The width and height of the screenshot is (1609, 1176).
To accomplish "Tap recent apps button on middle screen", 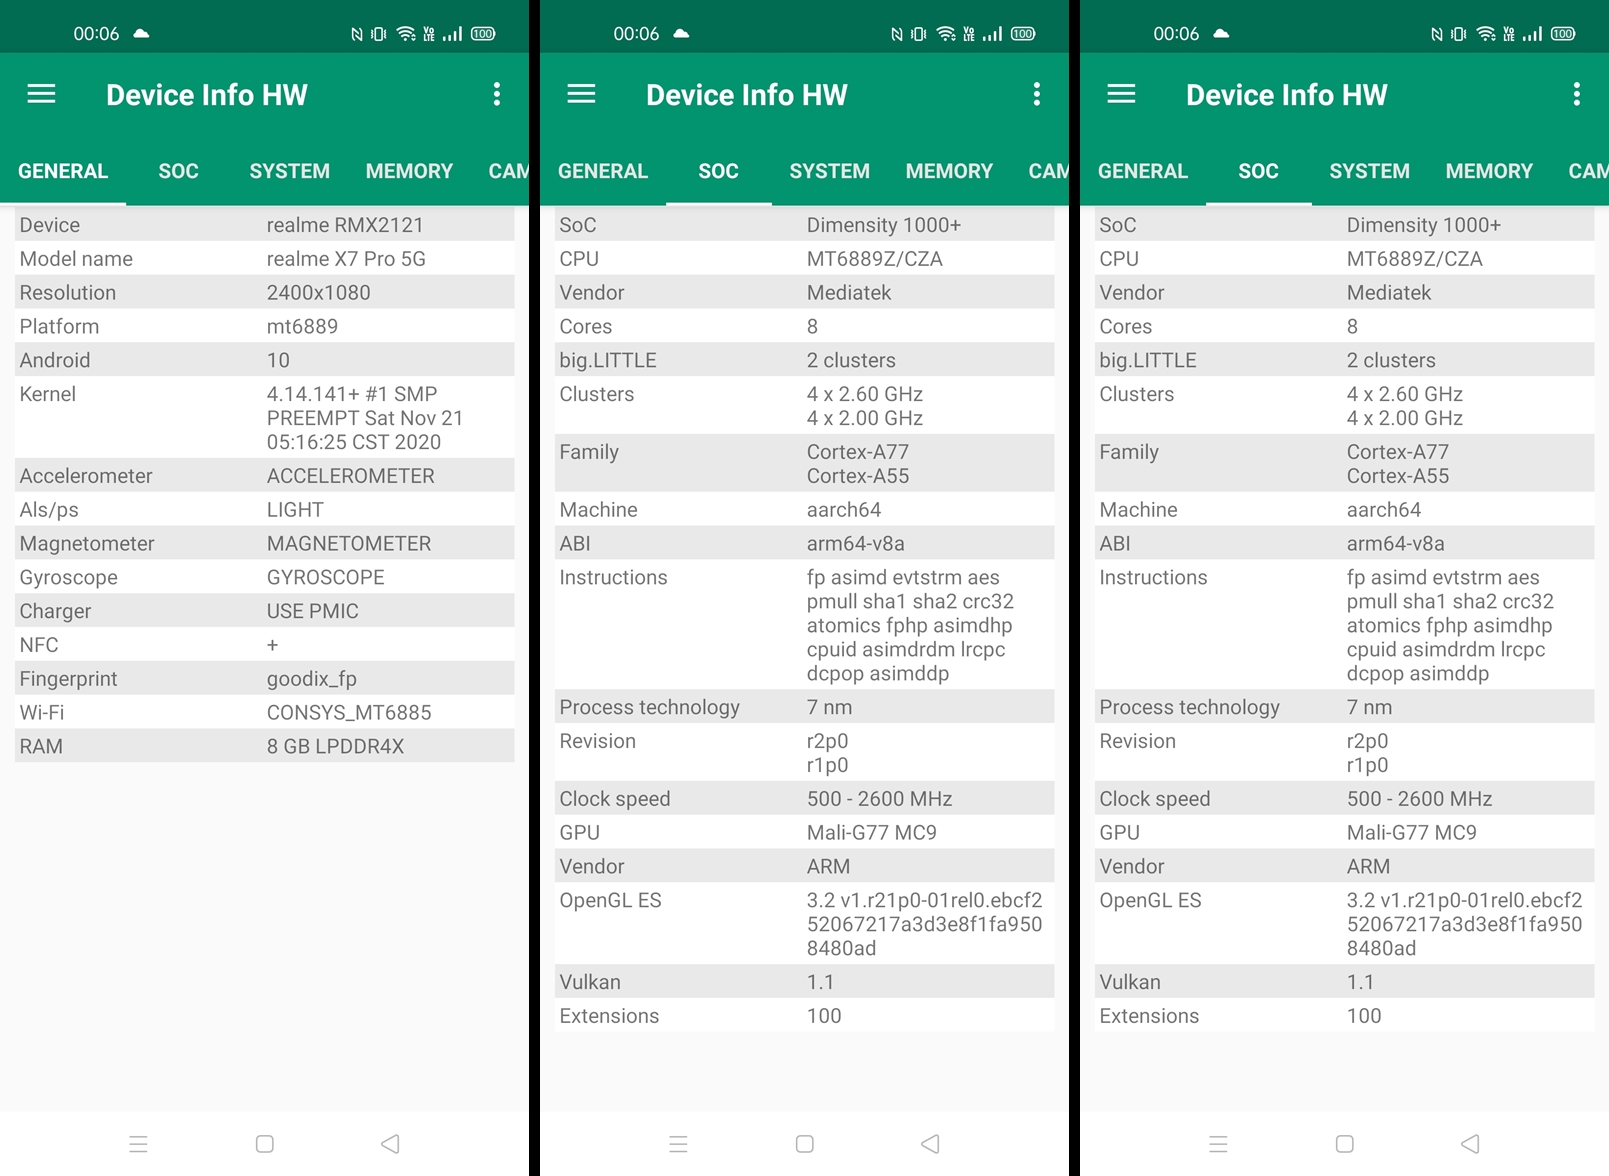I will [678, 1143].
